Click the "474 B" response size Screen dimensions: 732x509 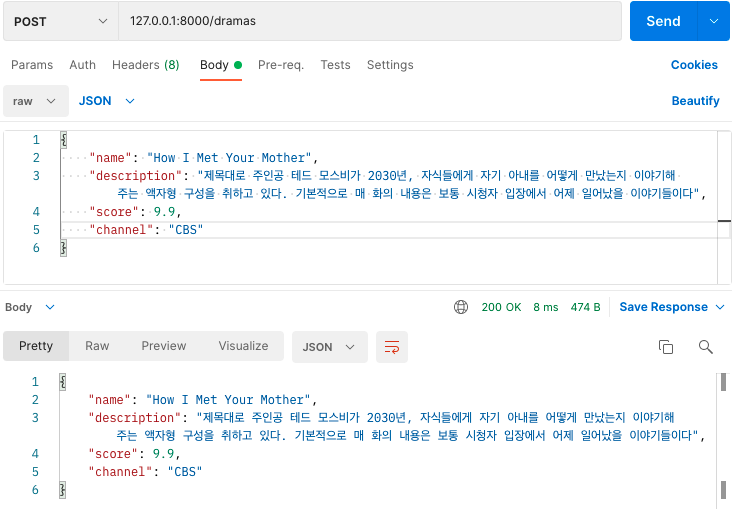585,307
